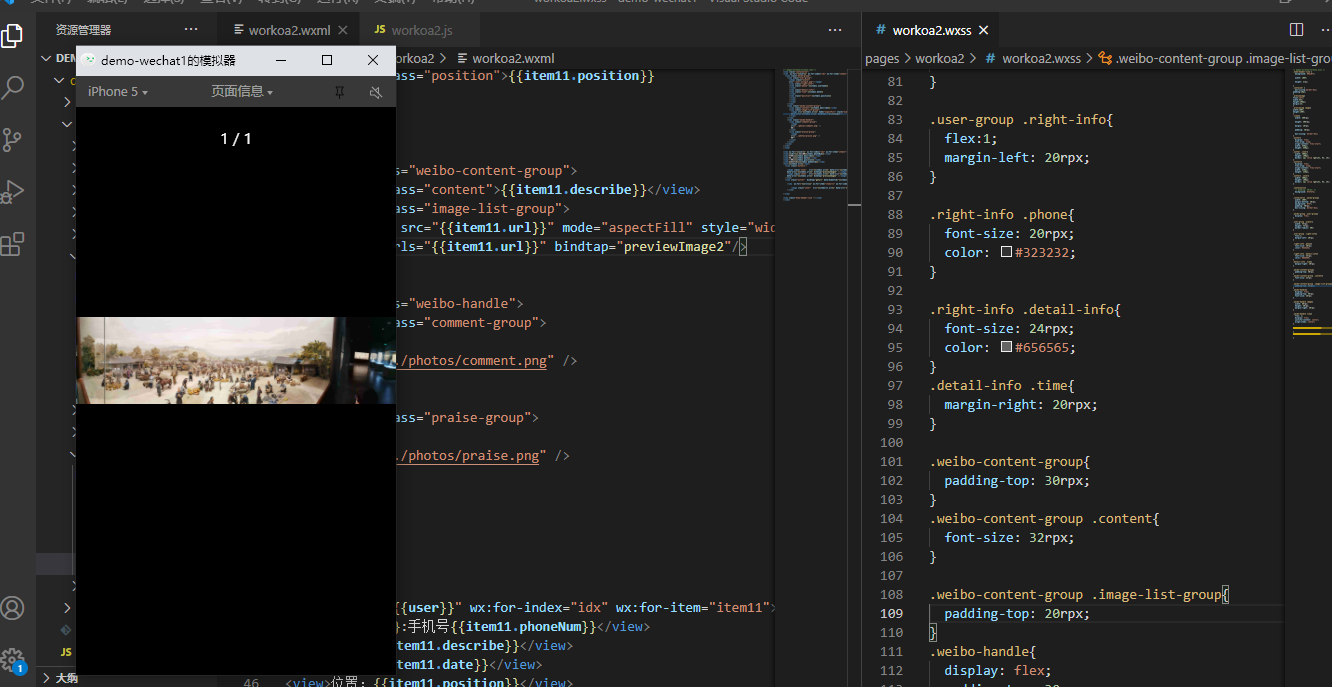Open the Run and Debug view

pyautogui.click(x=13, y=192)
